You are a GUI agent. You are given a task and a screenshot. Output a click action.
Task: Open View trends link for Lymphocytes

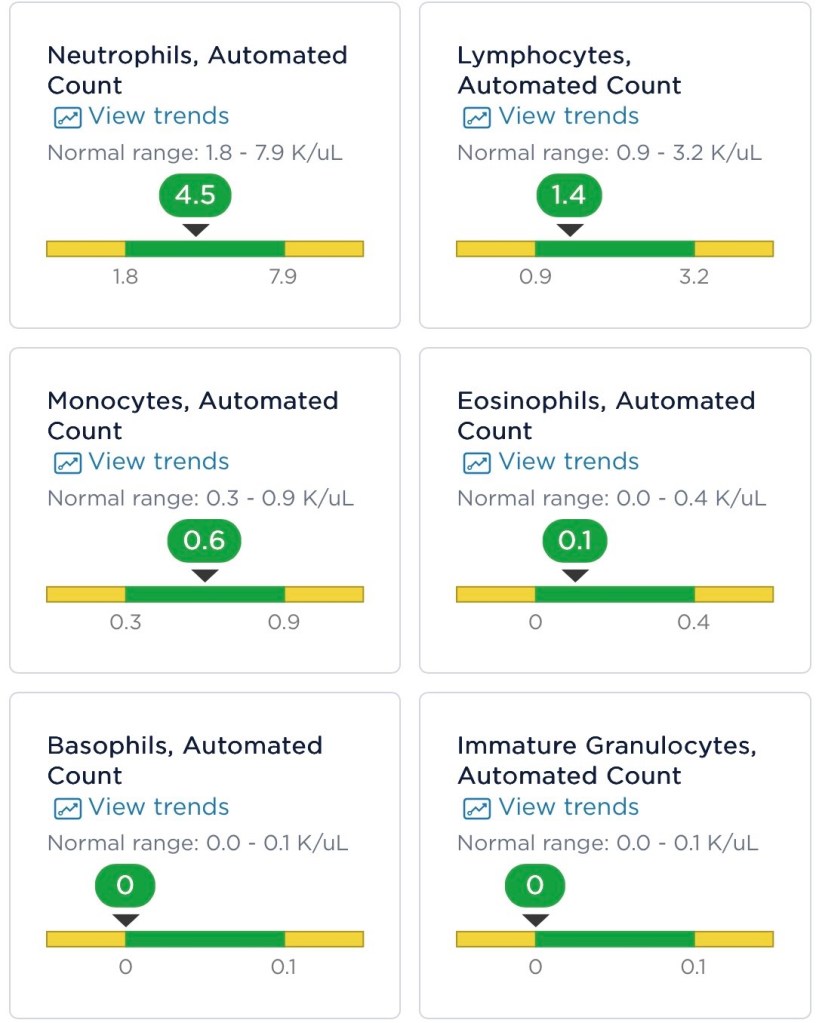568,116
